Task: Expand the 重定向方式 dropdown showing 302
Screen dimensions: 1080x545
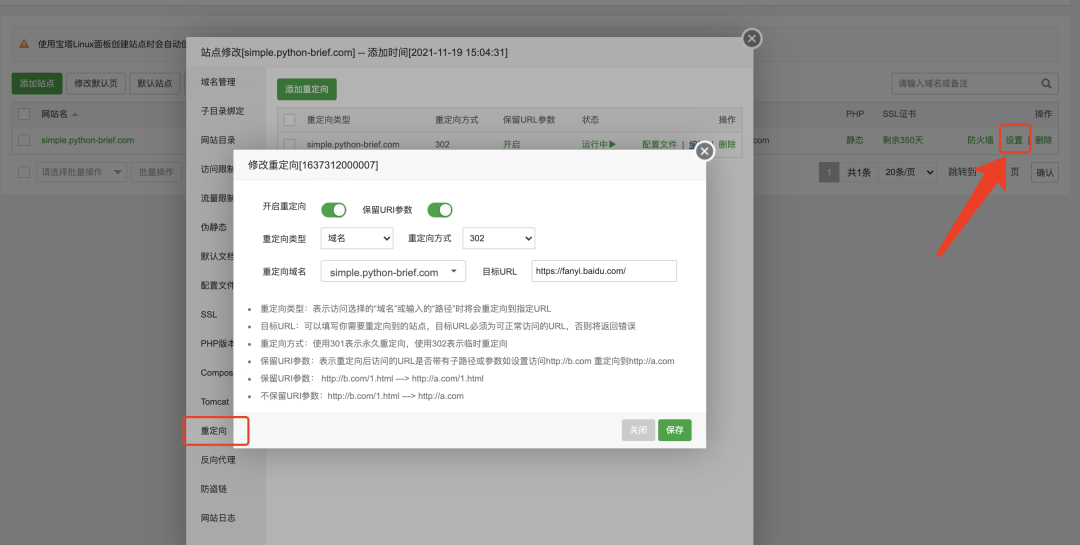Action: [498, 239]
